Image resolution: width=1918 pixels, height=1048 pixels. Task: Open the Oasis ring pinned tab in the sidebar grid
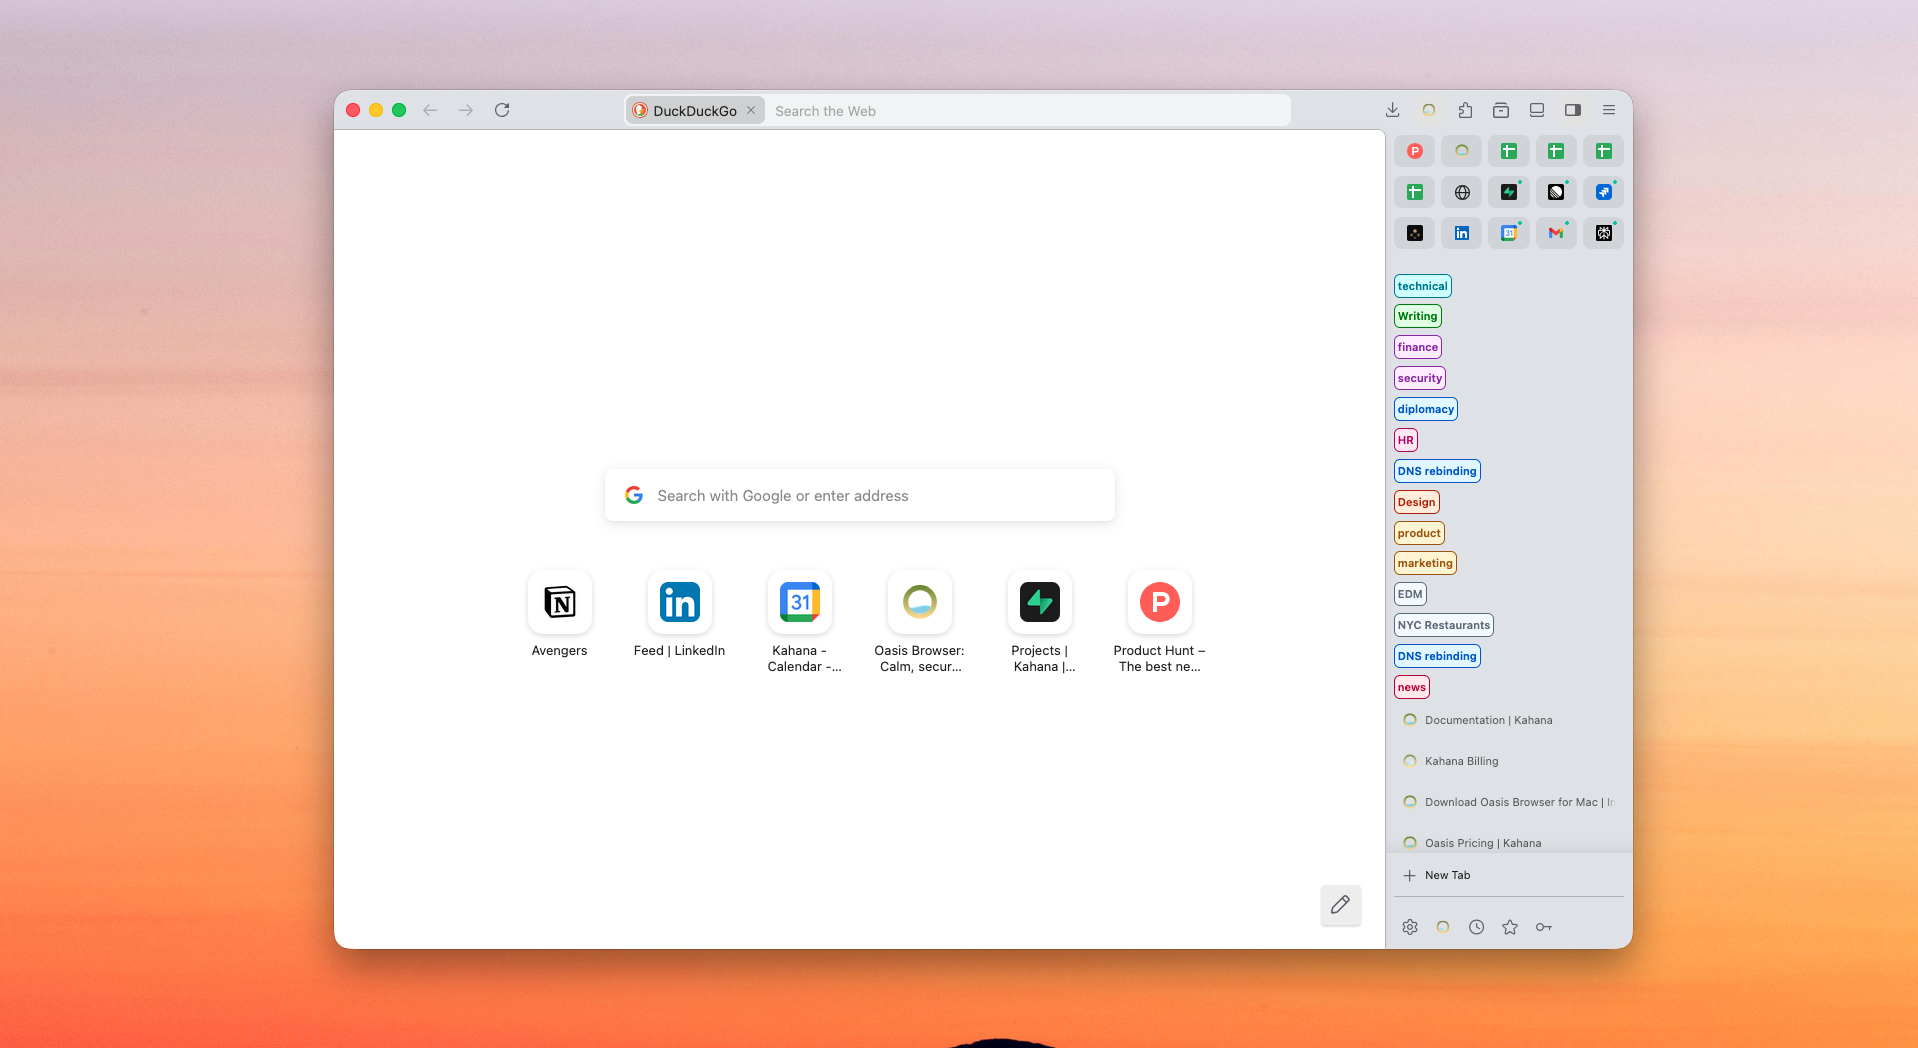coord(1462,151)
